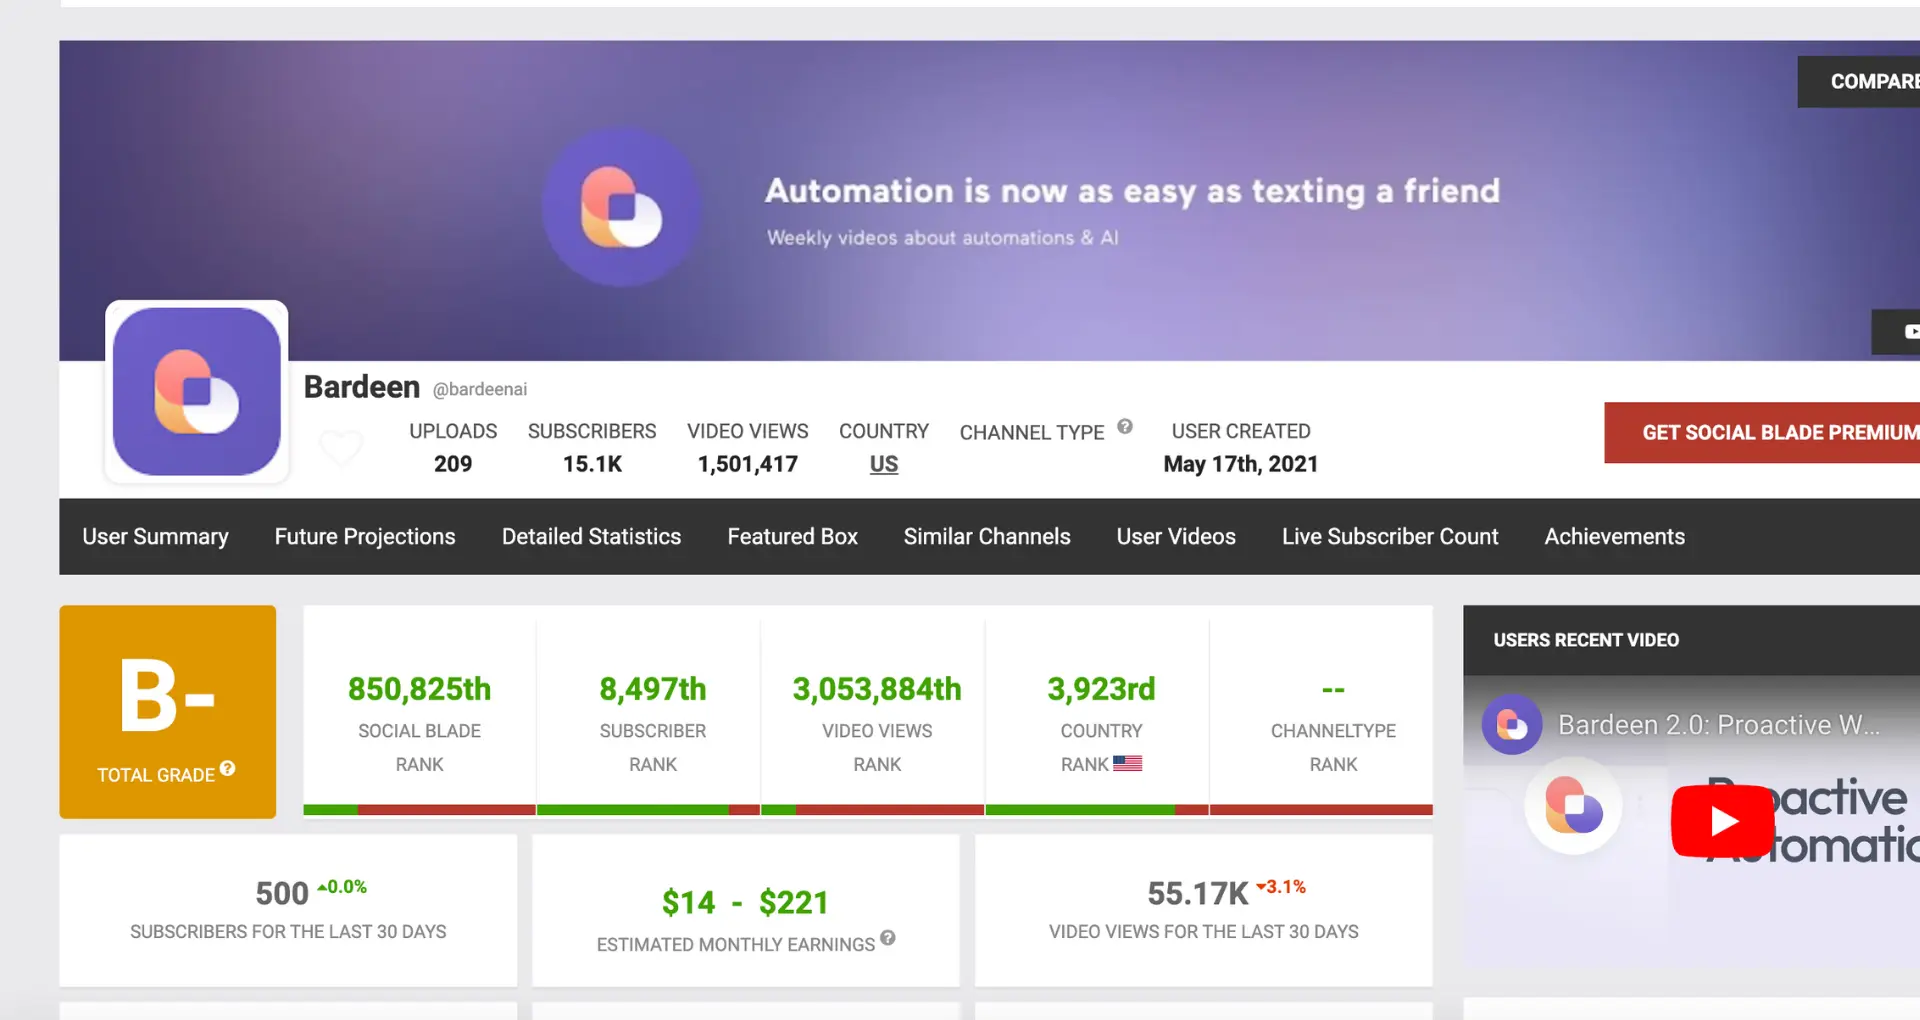Click the Bardeen logo in the banner
The height and width of the screenshot is (1020, 1920).
(x=621, y=207)
